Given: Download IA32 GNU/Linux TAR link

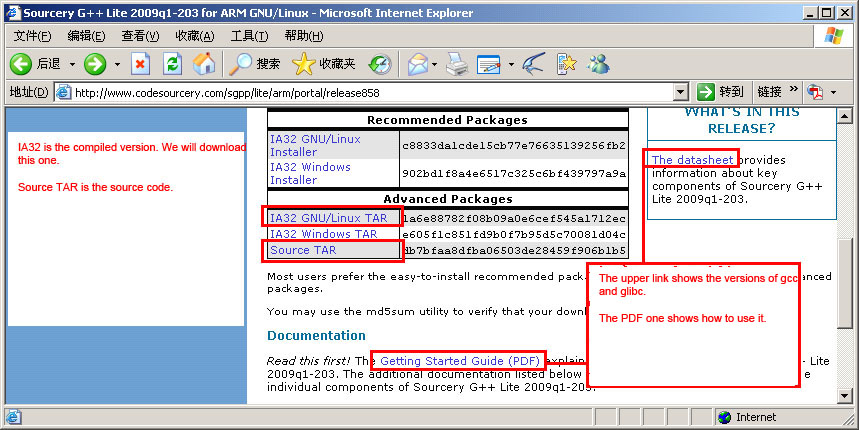Looking at the screenshot, I should click(x=329, y=218).
